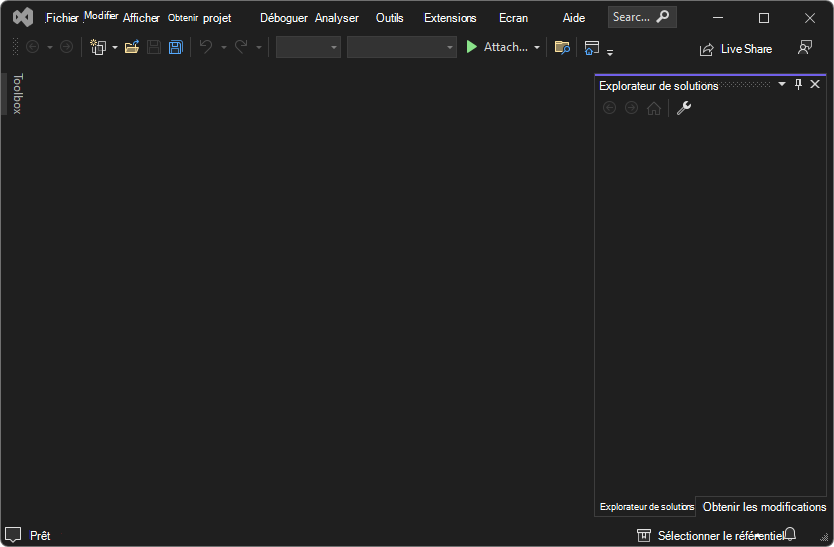Redo the last undone action
834x547 pixels.
[x=241, y=47]
